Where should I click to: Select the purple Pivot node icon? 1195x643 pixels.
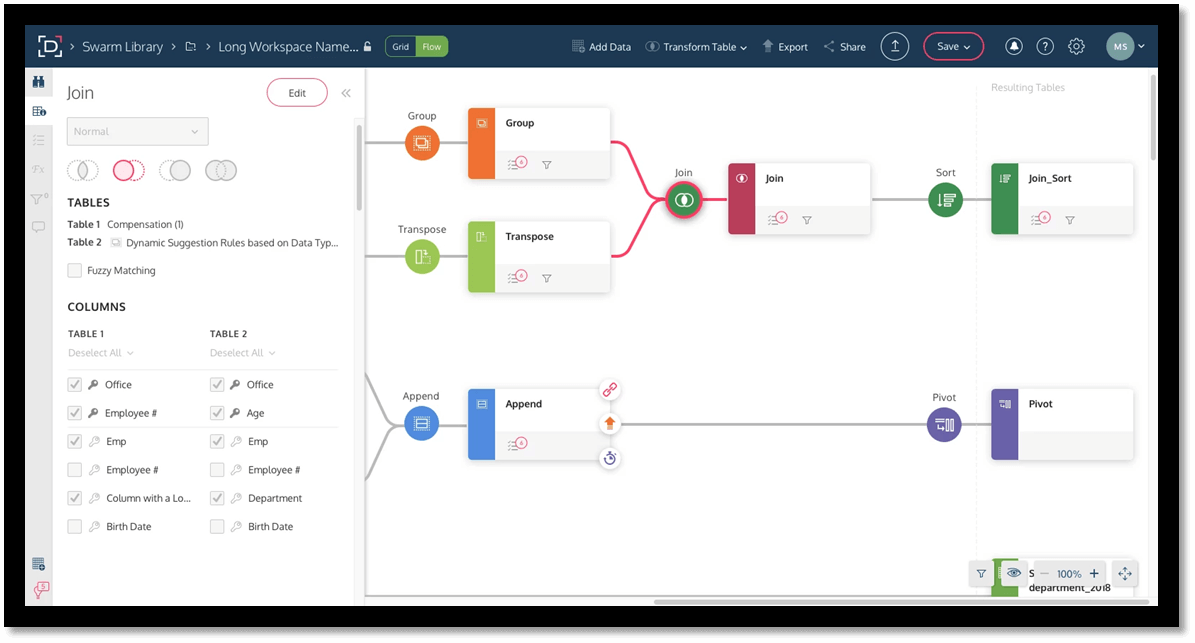click(x=944, y=424)
